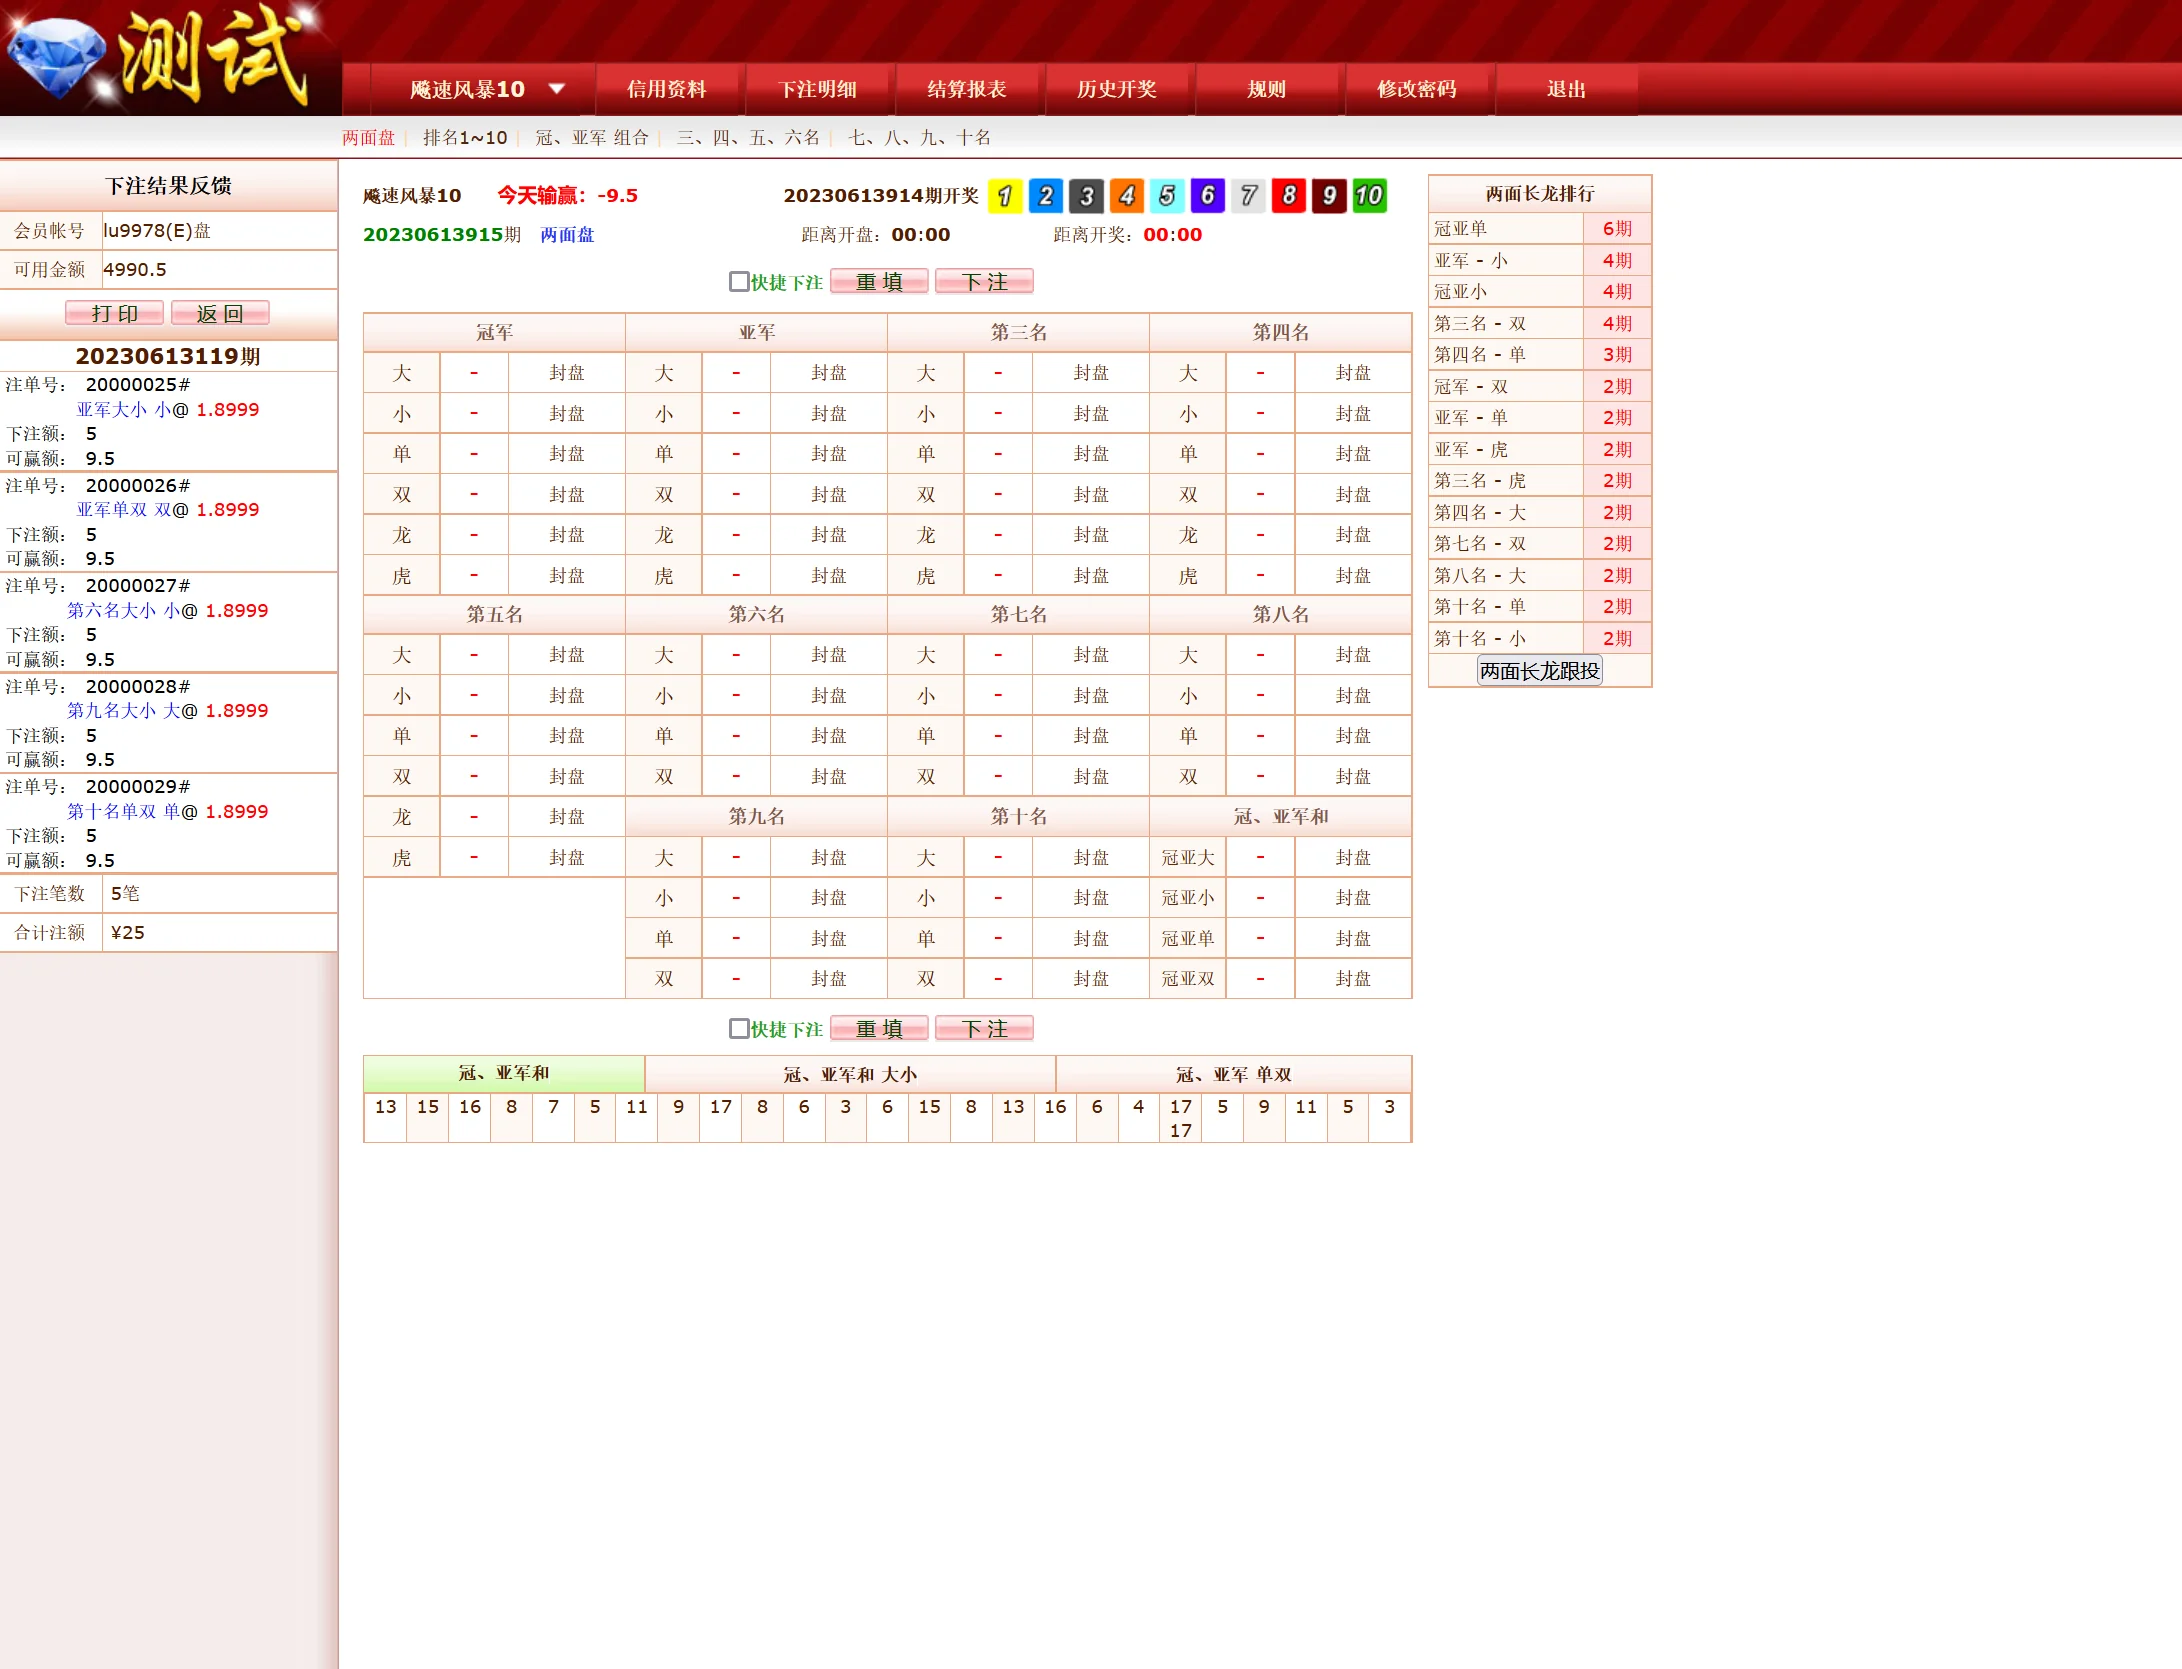Switch to the 冠、亚军 组合 tab
The image size is (2182, 1669).
[x=592, y=138]
